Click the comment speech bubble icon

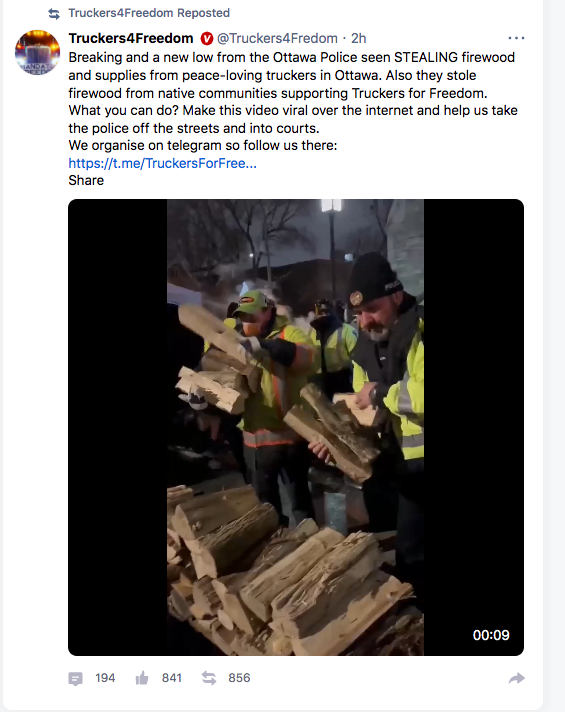pos(75,678)
